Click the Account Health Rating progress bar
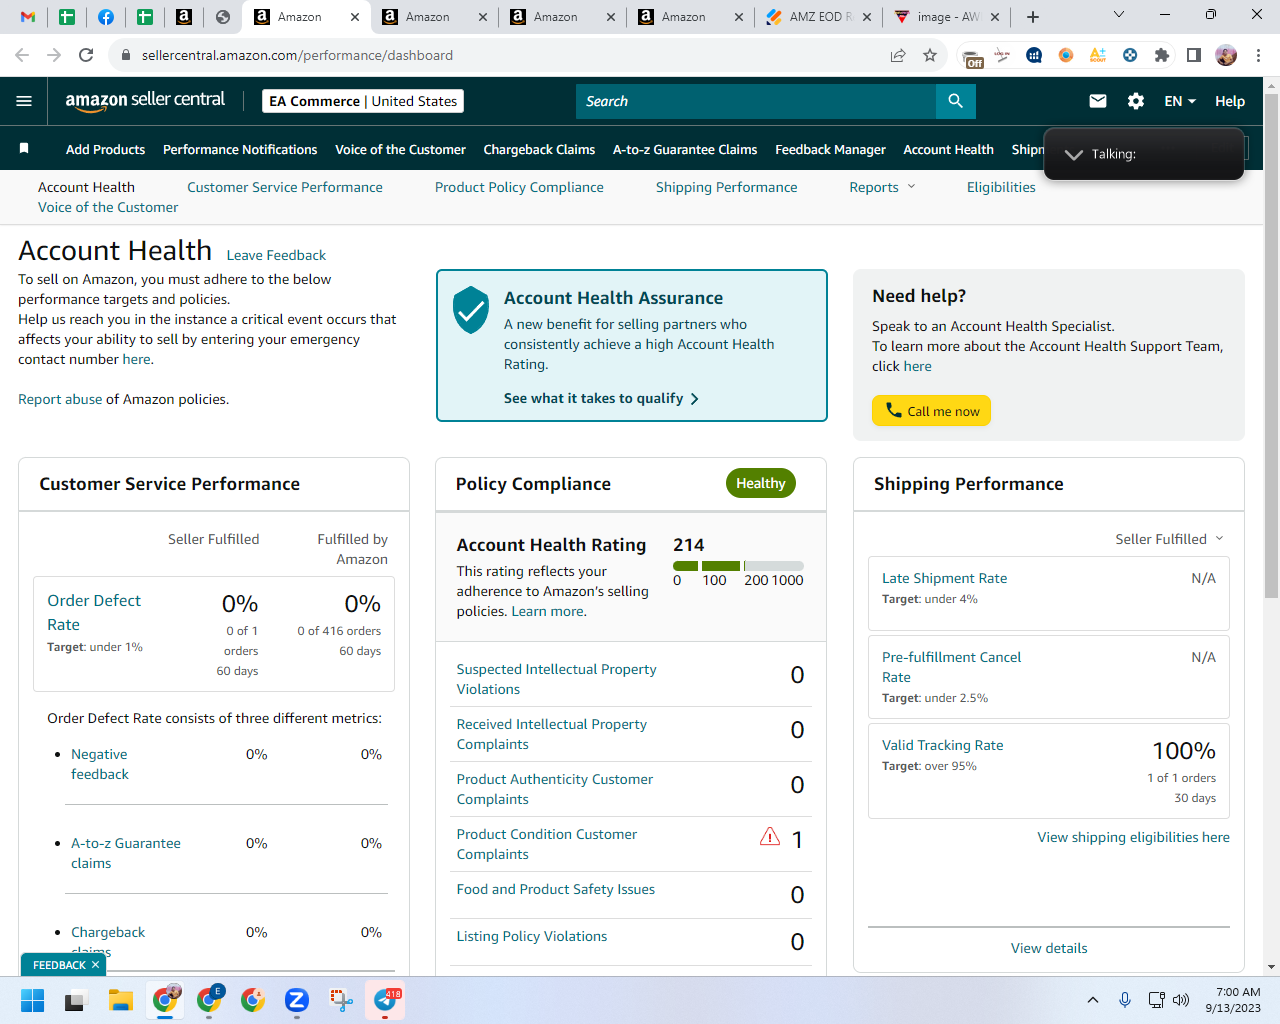 [x=738, y=566]
